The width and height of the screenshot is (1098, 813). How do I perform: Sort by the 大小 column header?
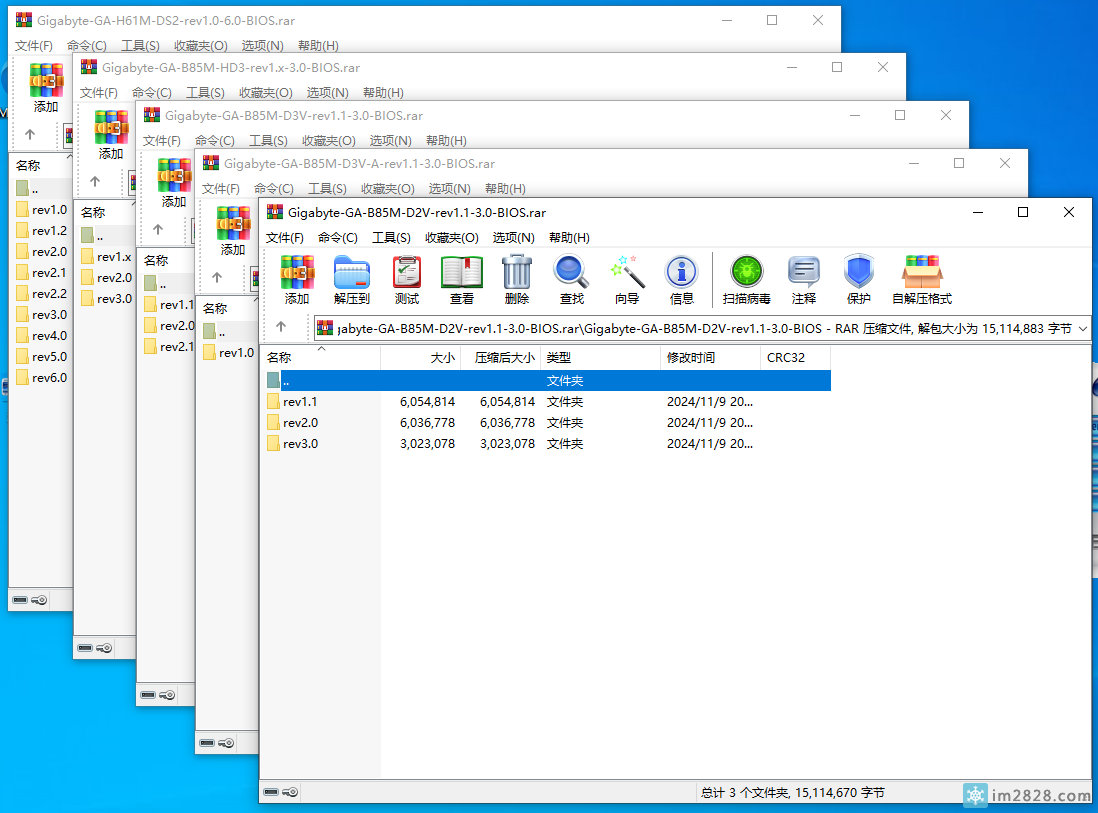[421, 358]
